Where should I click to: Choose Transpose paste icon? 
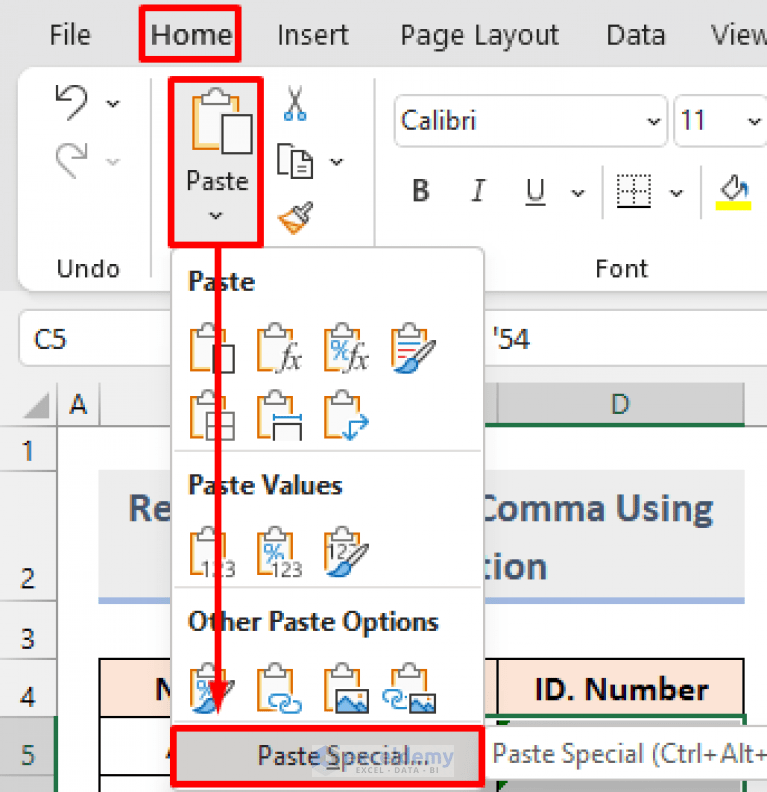(346, 415)
